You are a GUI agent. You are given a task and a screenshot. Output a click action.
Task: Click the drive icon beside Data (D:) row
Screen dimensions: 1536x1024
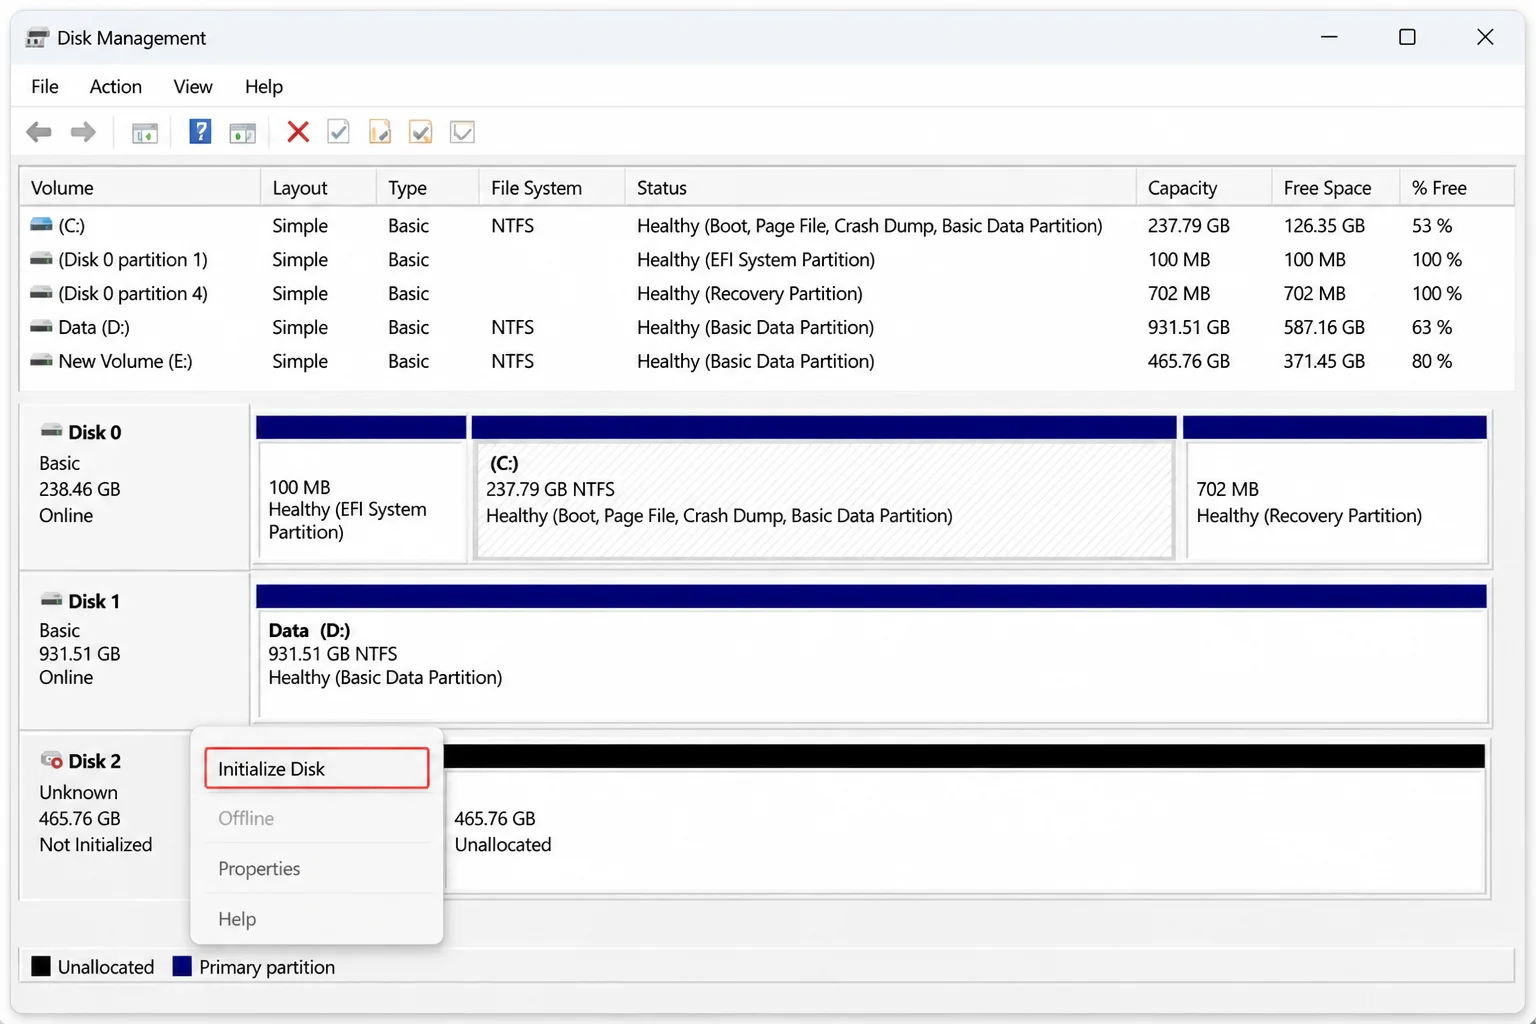click(41, 327)
